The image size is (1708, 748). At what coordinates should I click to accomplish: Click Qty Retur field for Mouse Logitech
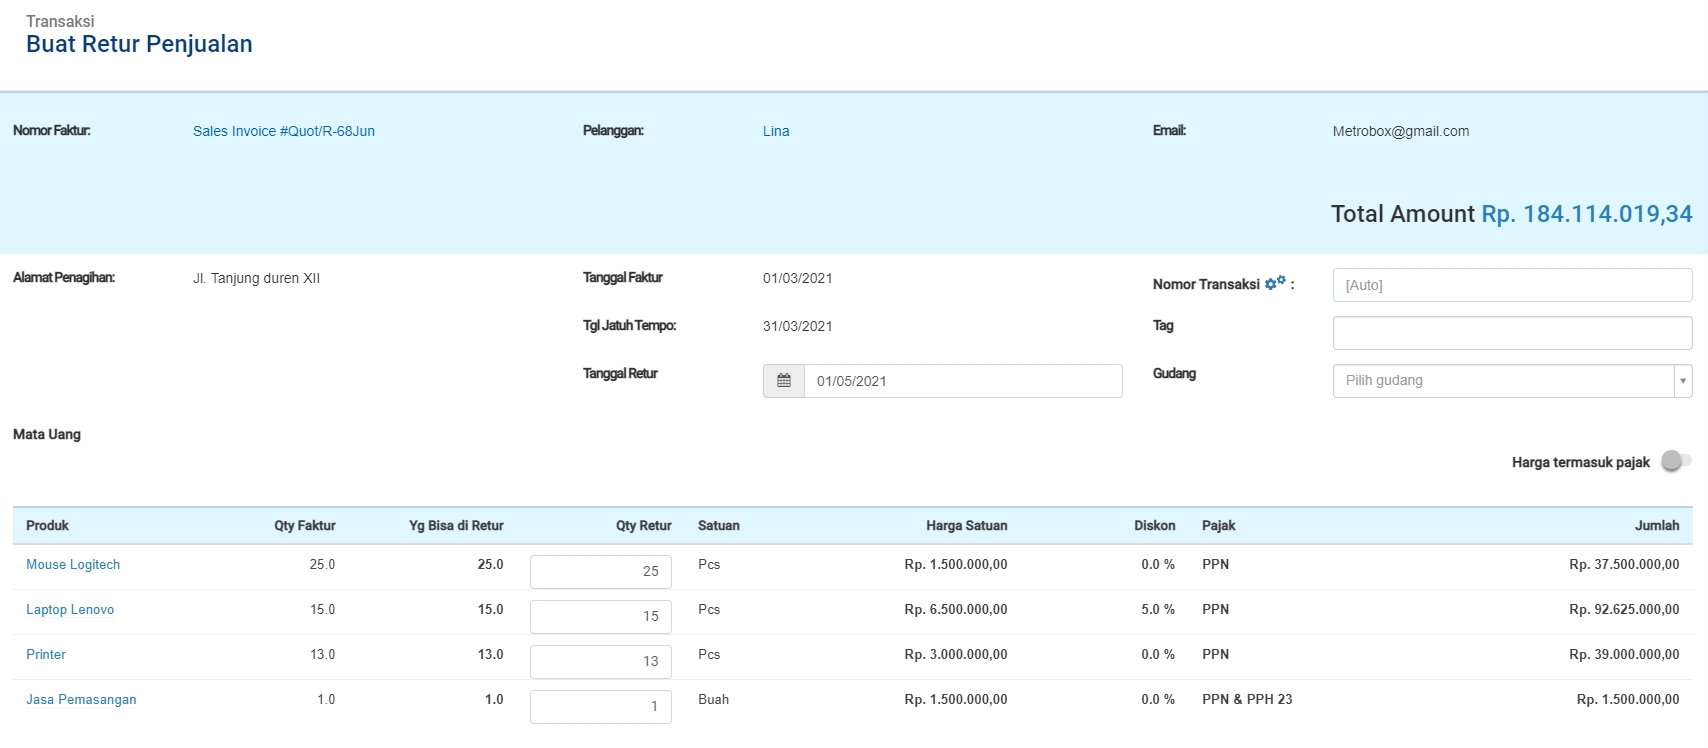(x=601, y=571)
